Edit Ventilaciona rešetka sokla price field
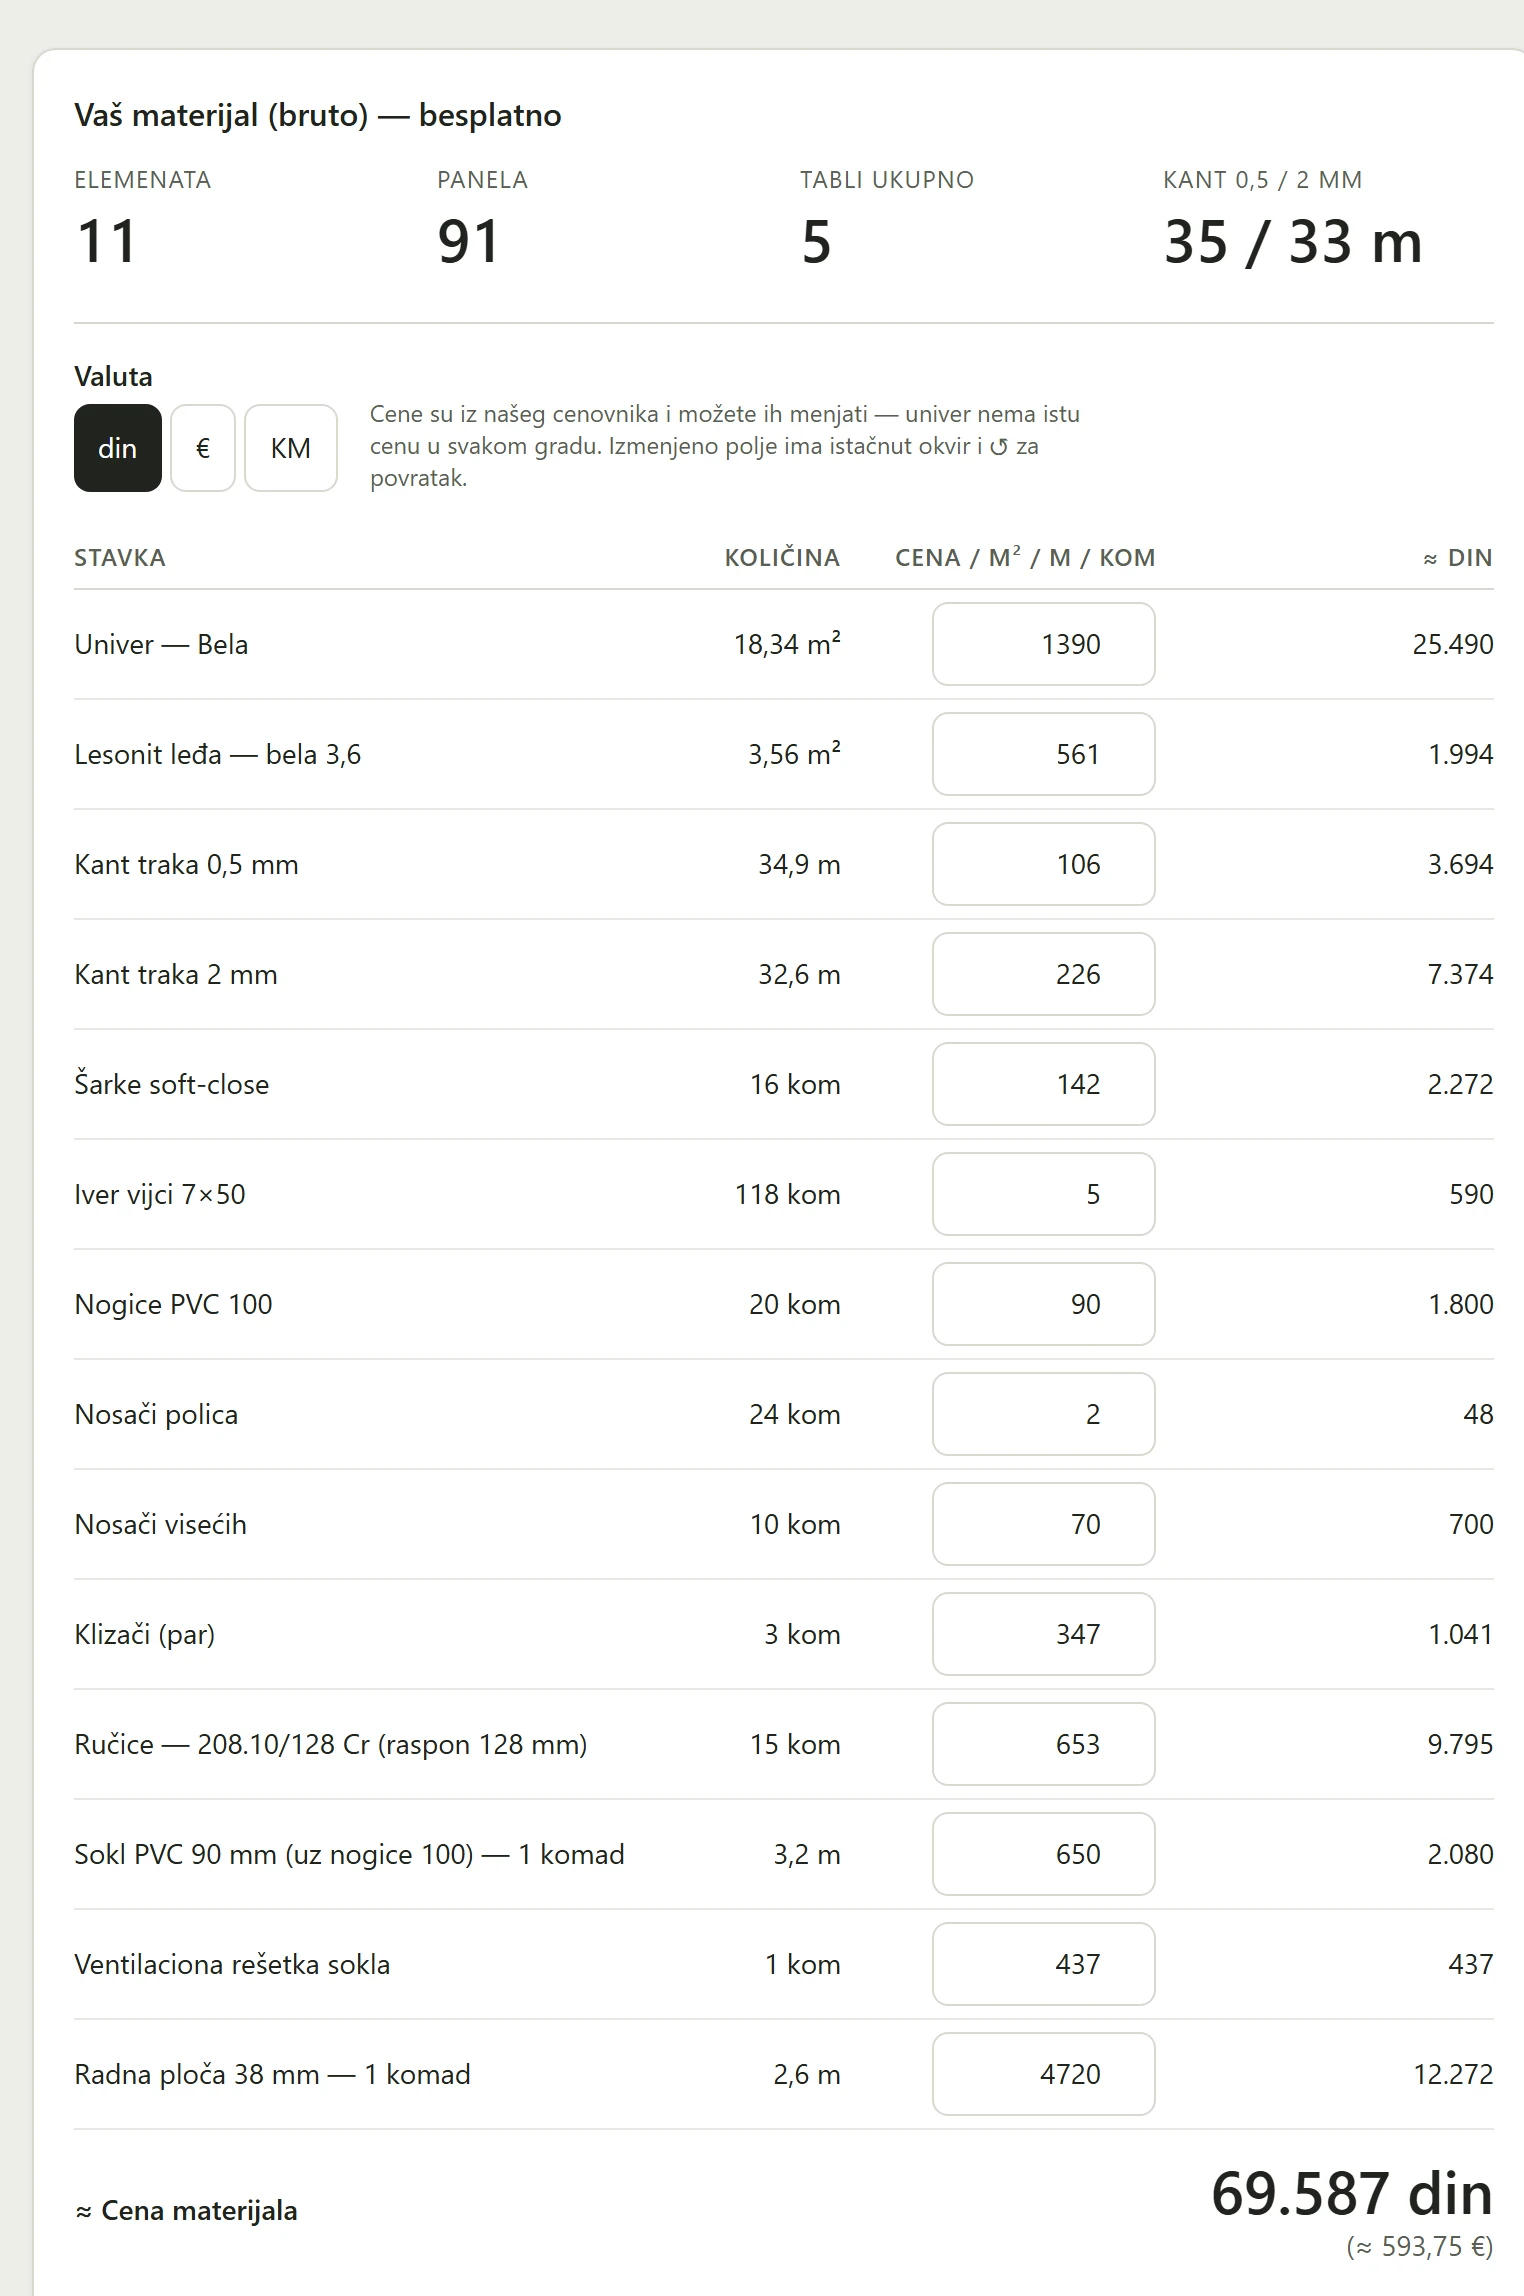This screenshot has height=2296, width=1524. point(1044,1964)
